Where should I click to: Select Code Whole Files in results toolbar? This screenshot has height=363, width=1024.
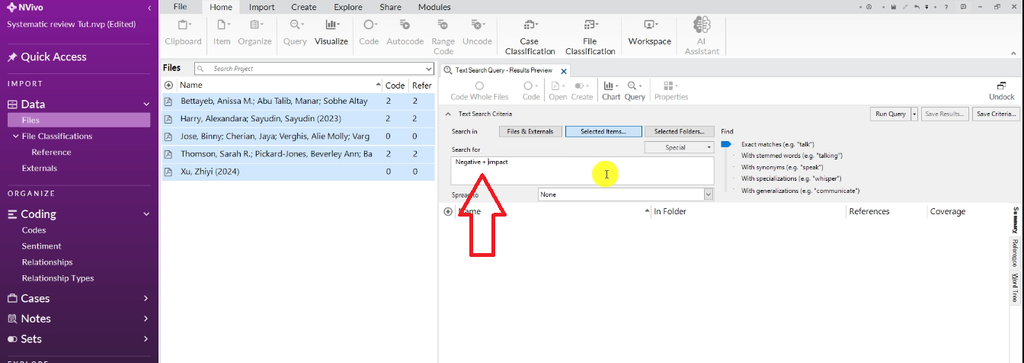click(x=479, y=91)
